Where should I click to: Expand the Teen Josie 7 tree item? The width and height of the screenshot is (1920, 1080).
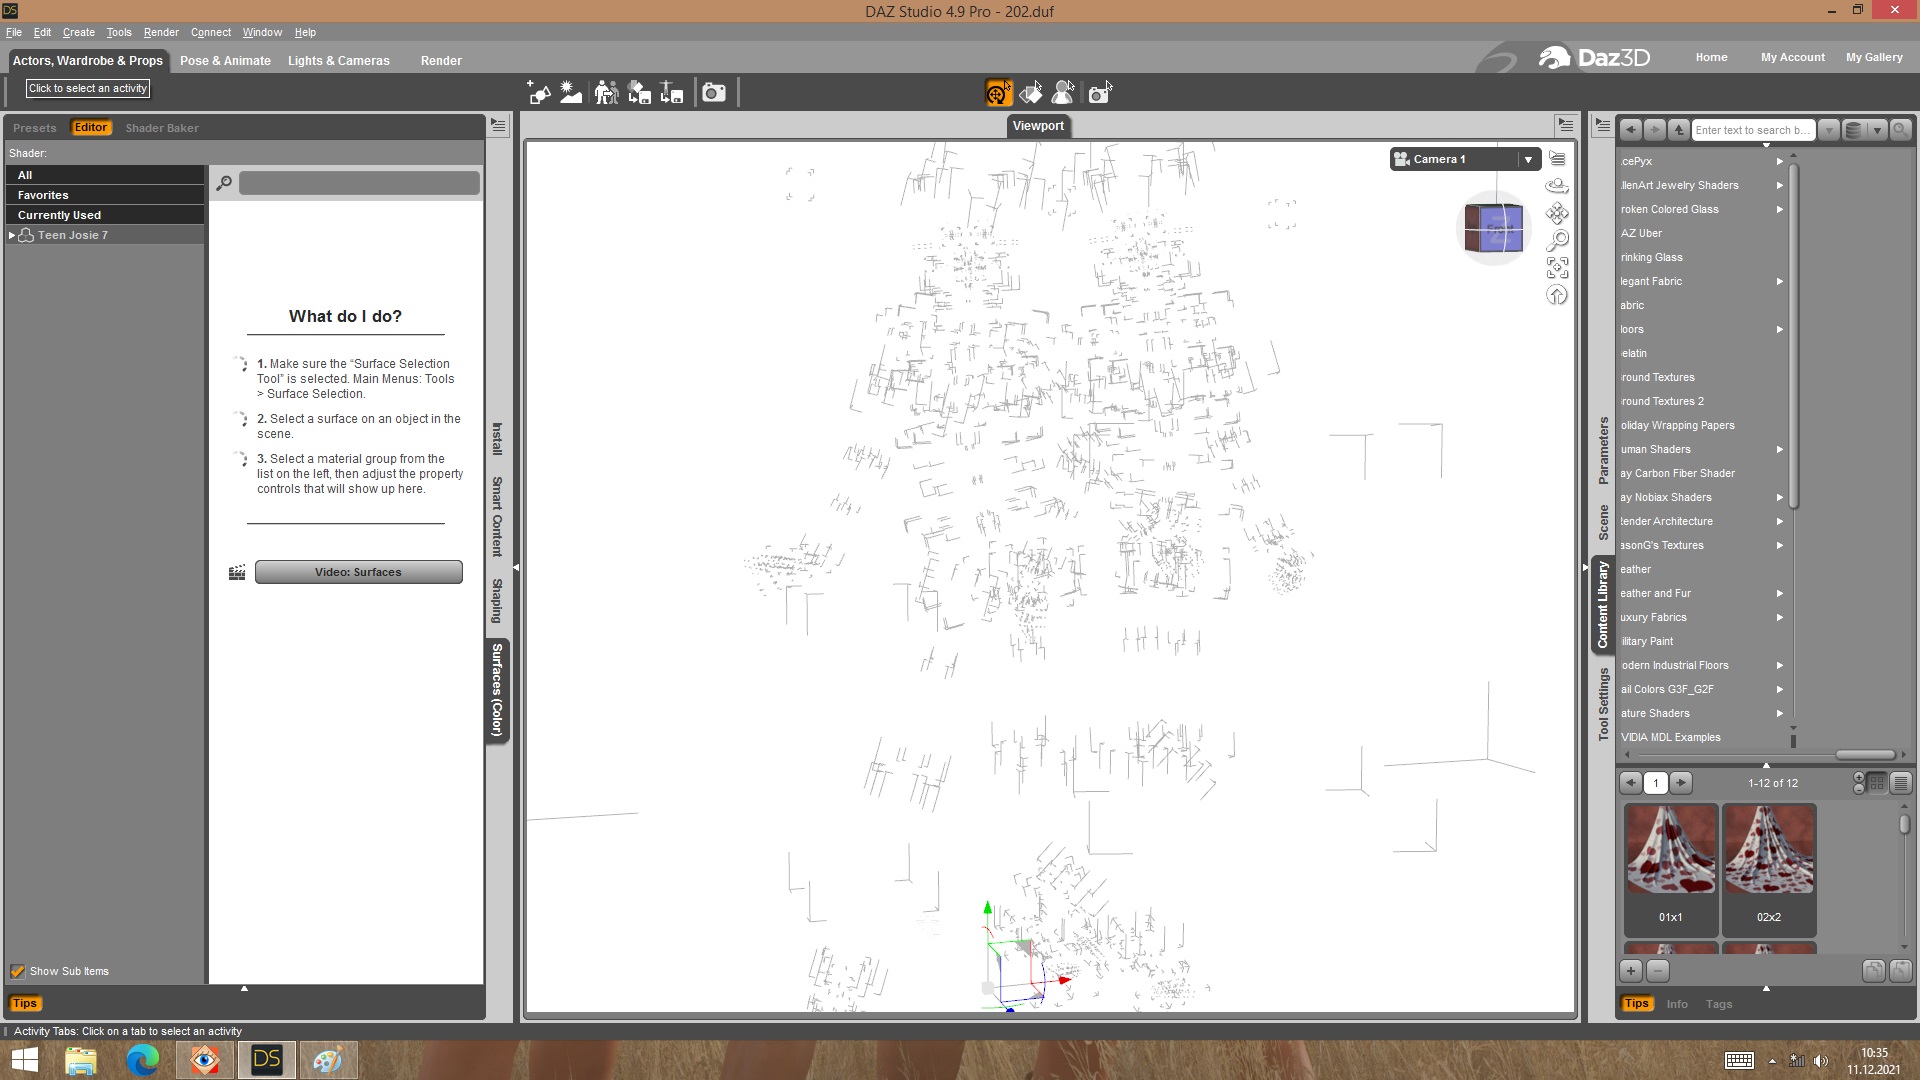[12, 235]
